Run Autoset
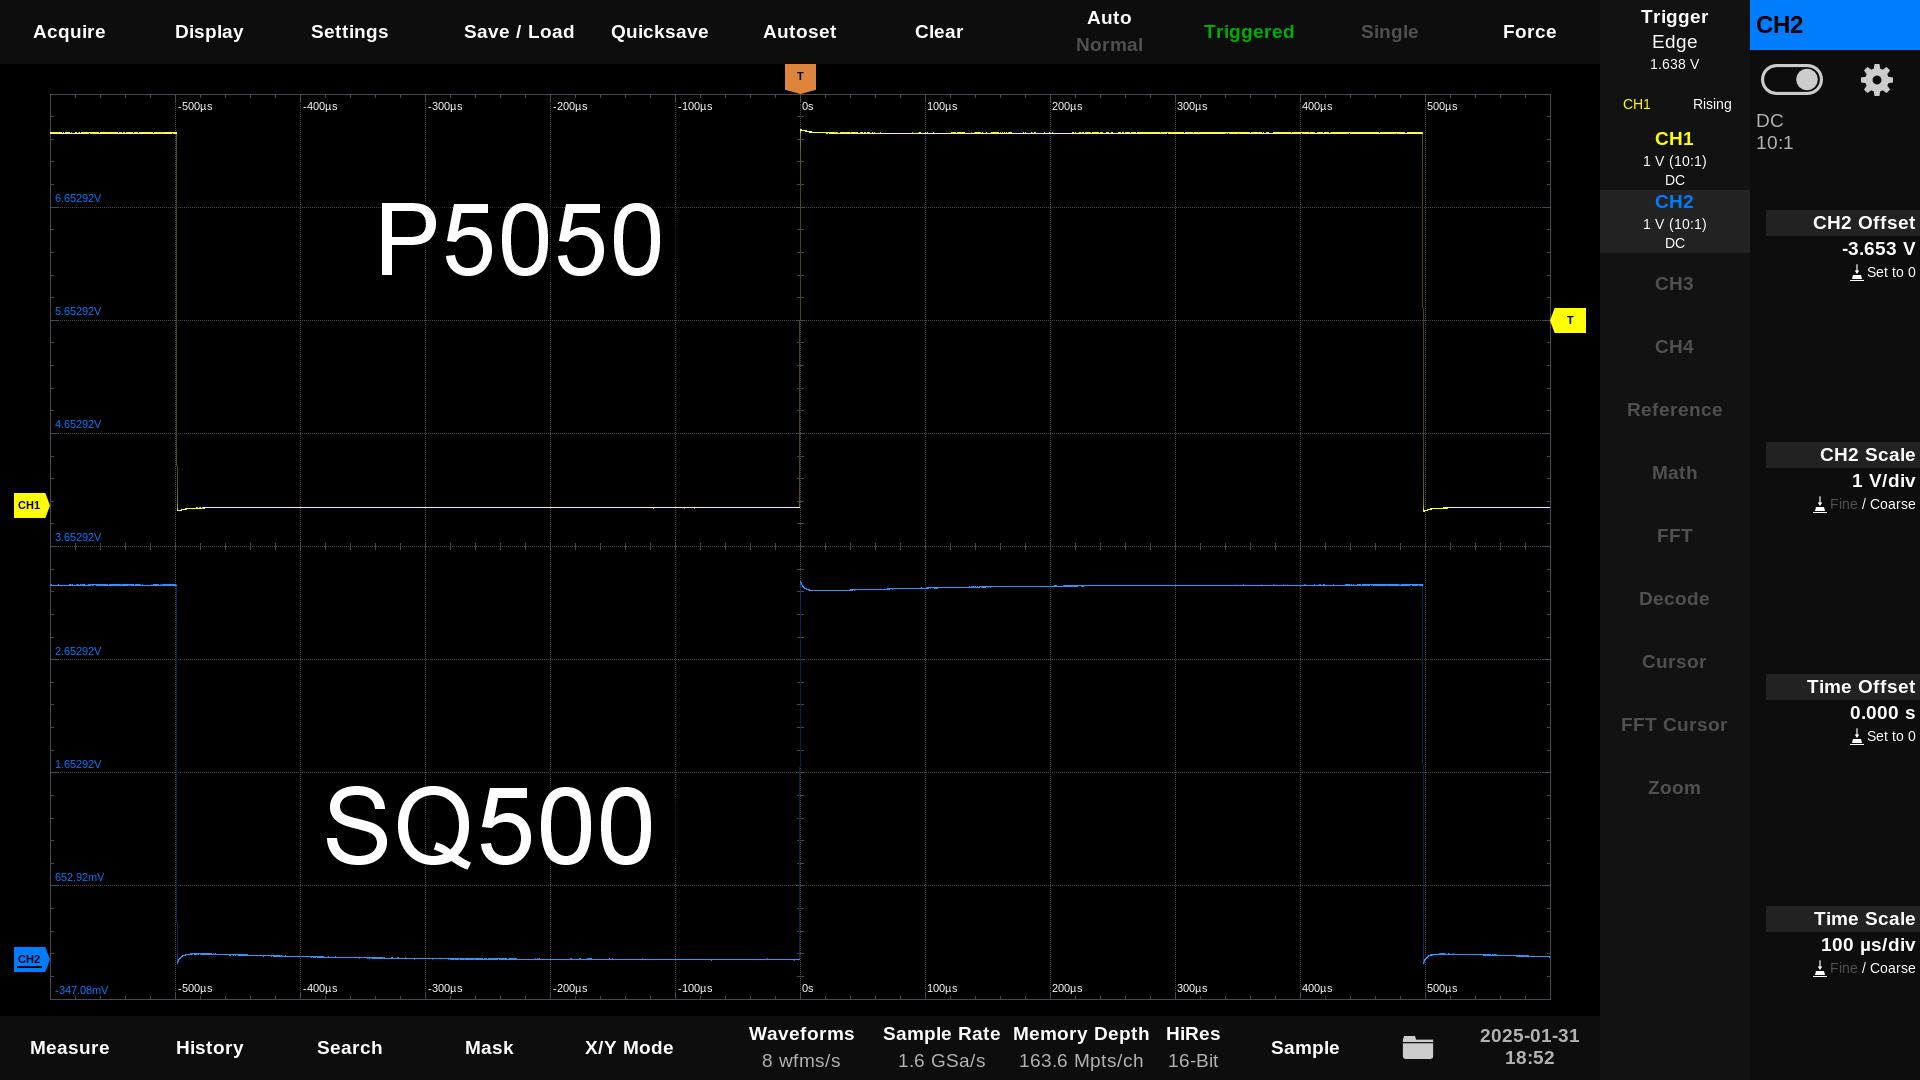Image resolution: width=1920 pixels, height=1080 pixels. point(799,32)
